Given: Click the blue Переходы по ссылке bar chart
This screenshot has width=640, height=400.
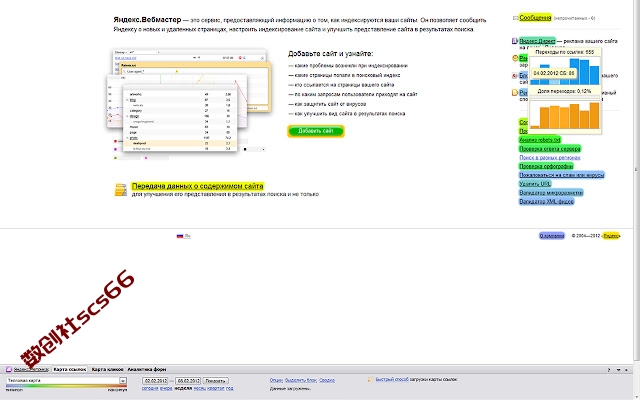Looking at the screenshot, I should tap(565, 70).
